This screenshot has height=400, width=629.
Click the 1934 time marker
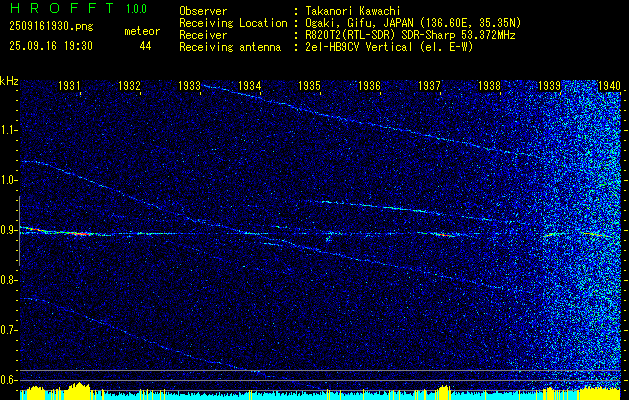[x=250, y=85]
